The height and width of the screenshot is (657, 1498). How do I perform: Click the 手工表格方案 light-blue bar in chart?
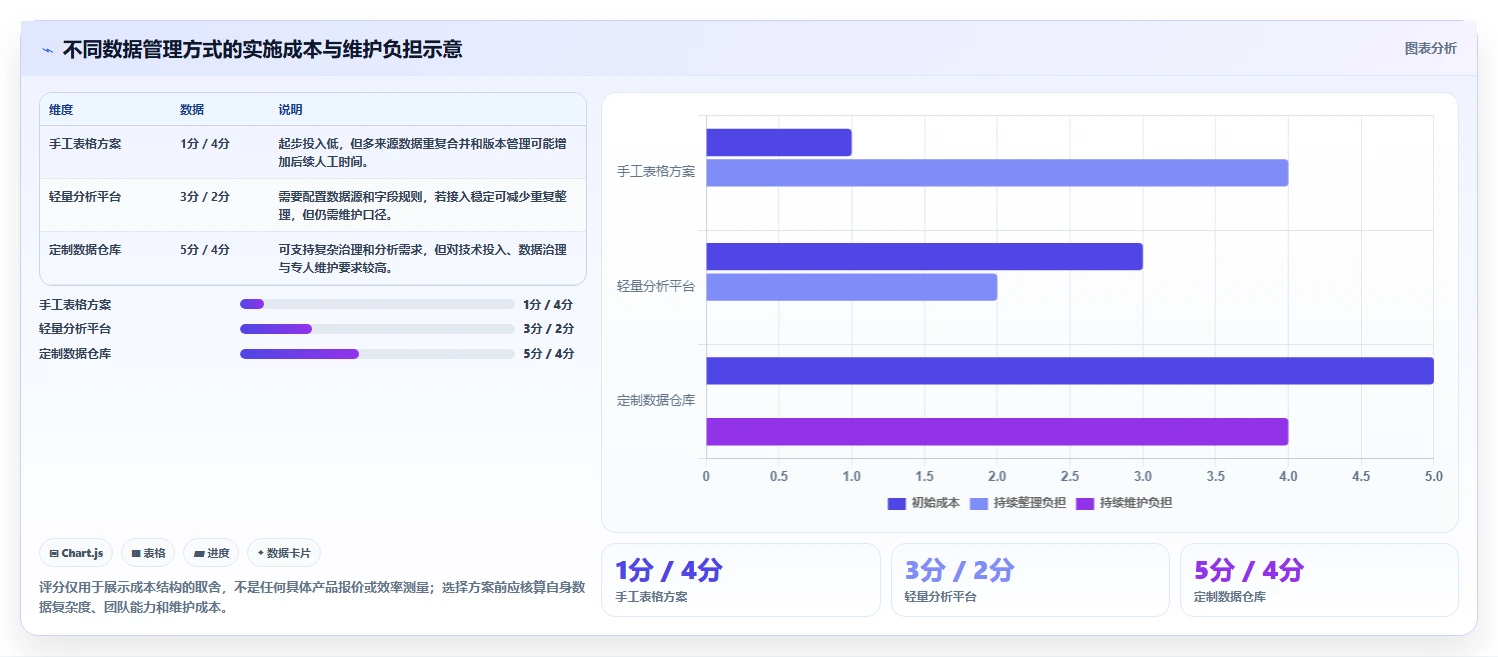coord(997,173)
